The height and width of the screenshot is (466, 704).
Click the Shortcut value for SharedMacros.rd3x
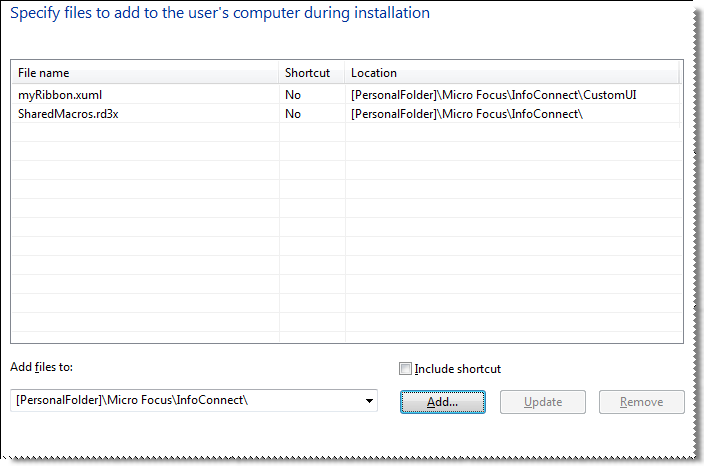(293, 114)
